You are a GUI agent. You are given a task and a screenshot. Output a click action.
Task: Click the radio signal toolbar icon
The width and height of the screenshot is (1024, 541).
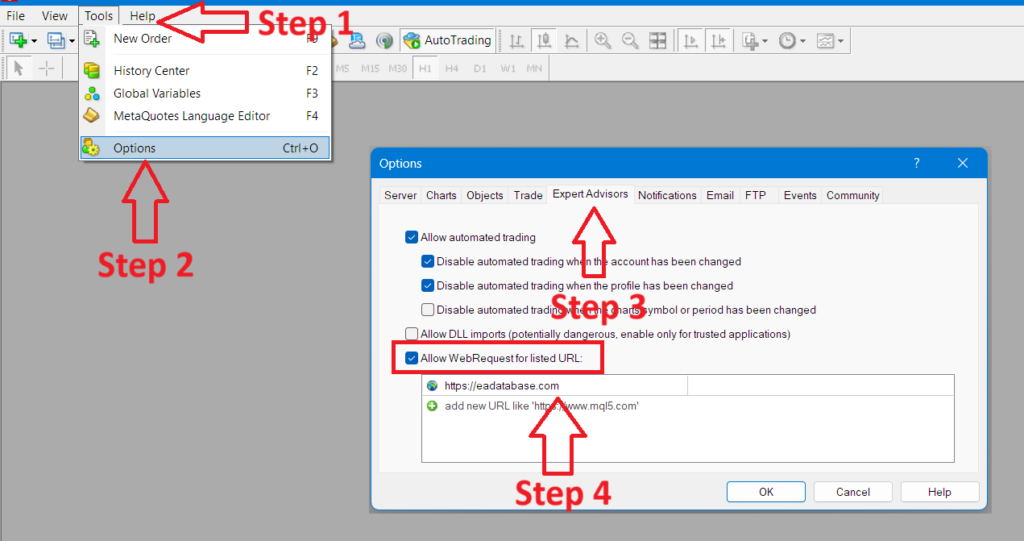[x=385, y=41]
